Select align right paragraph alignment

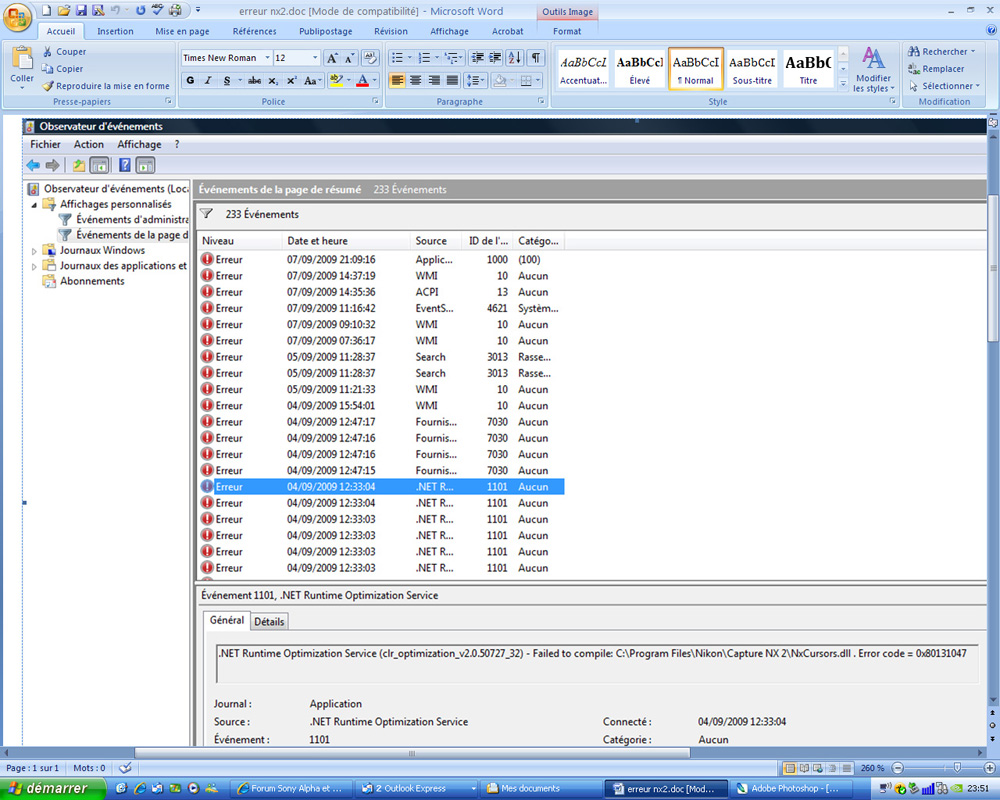click(434, 80)
